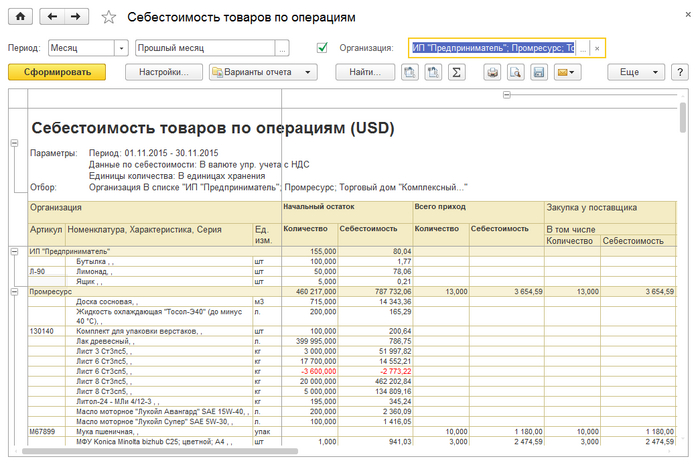The width and height of the screenshot is (700, 465).
Task: Collapse the report parameters header section
Action: [14, 143]
